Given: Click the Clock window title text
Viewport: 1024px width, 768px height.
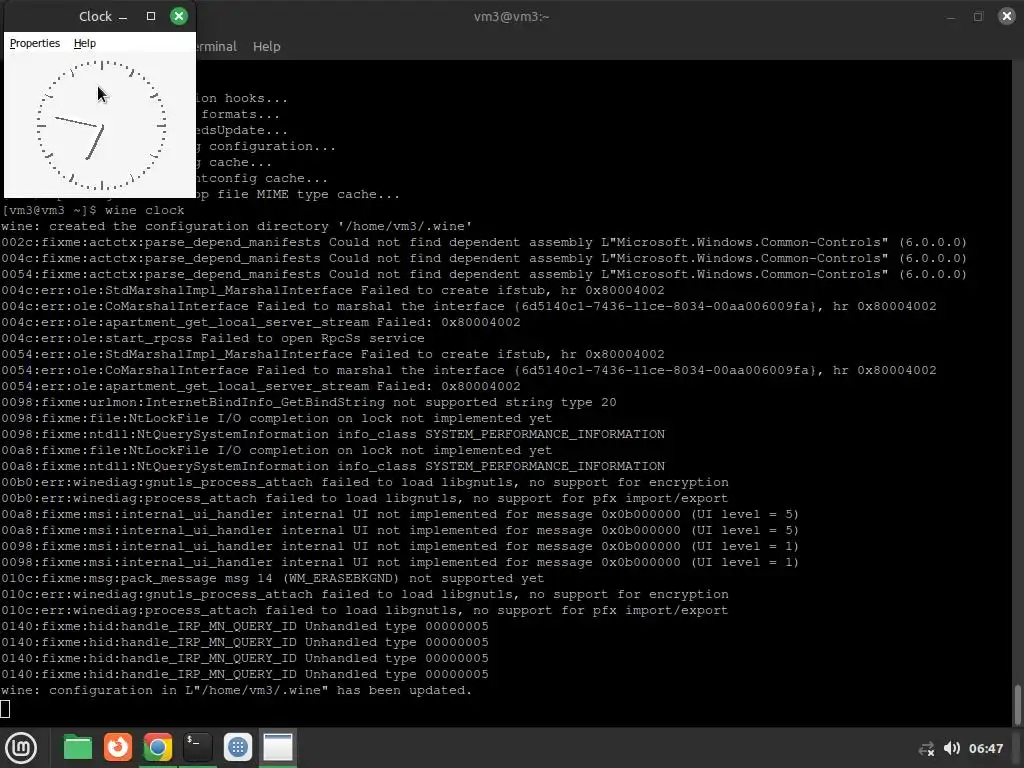Looking at the screenshot, I should click(x=95, y=16).
